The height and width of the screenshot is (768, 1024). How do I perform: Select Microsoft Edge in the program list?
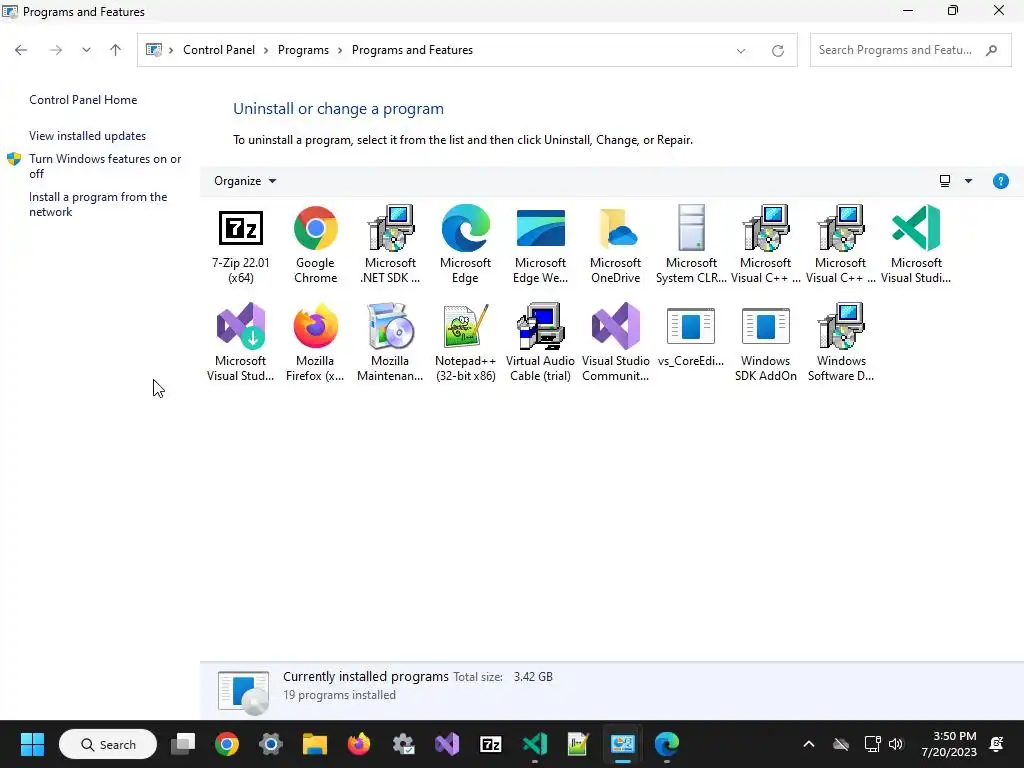465,246
